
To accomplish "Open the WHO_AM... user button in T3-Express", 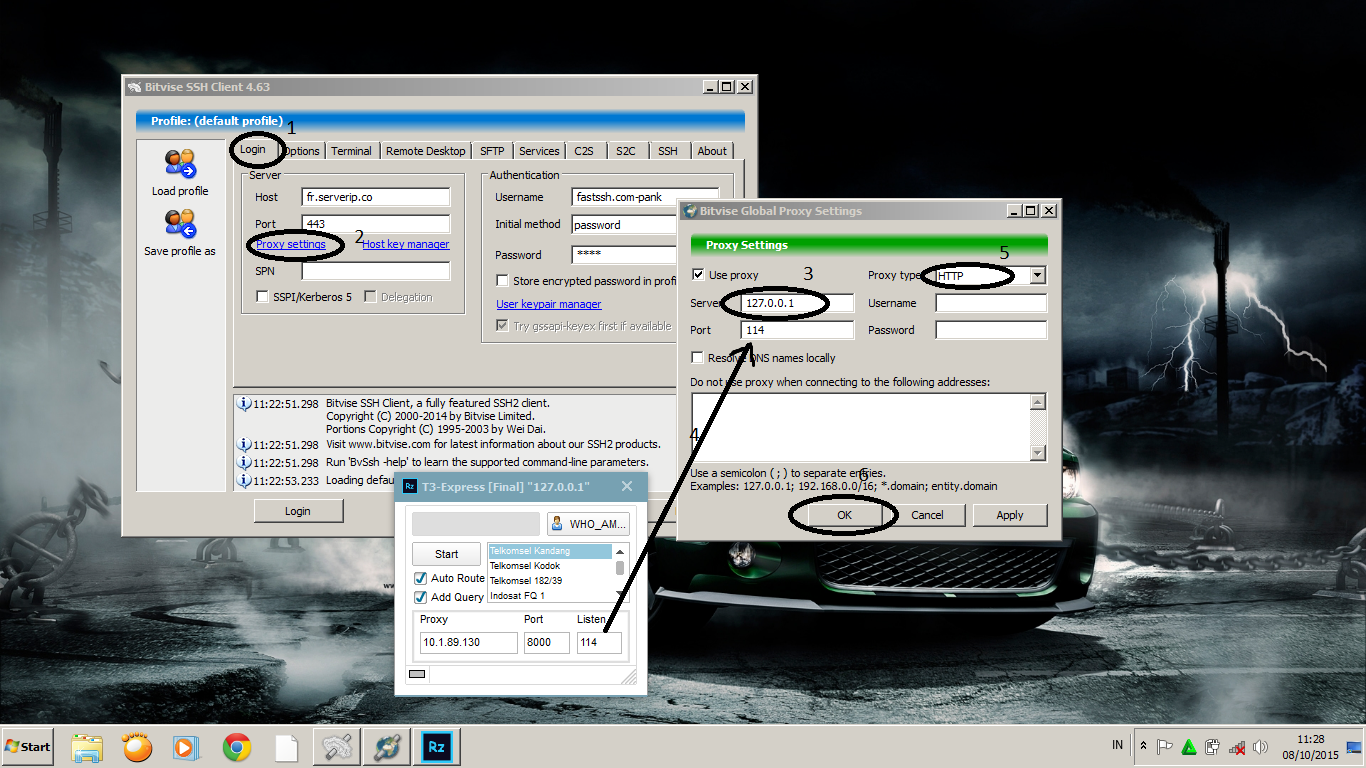I will pyautogui.click(x=588, y=523).
